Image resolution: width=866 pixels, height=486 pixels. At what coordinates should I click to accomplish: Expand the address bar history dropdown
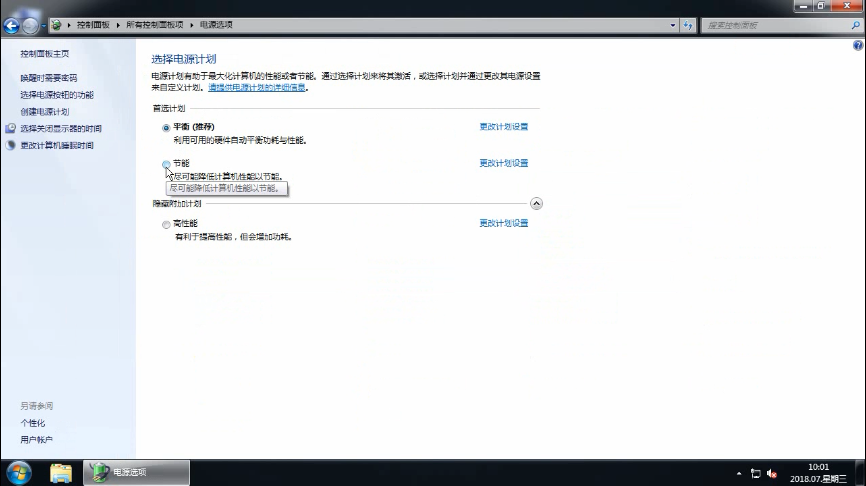click(x=672, y=25)
